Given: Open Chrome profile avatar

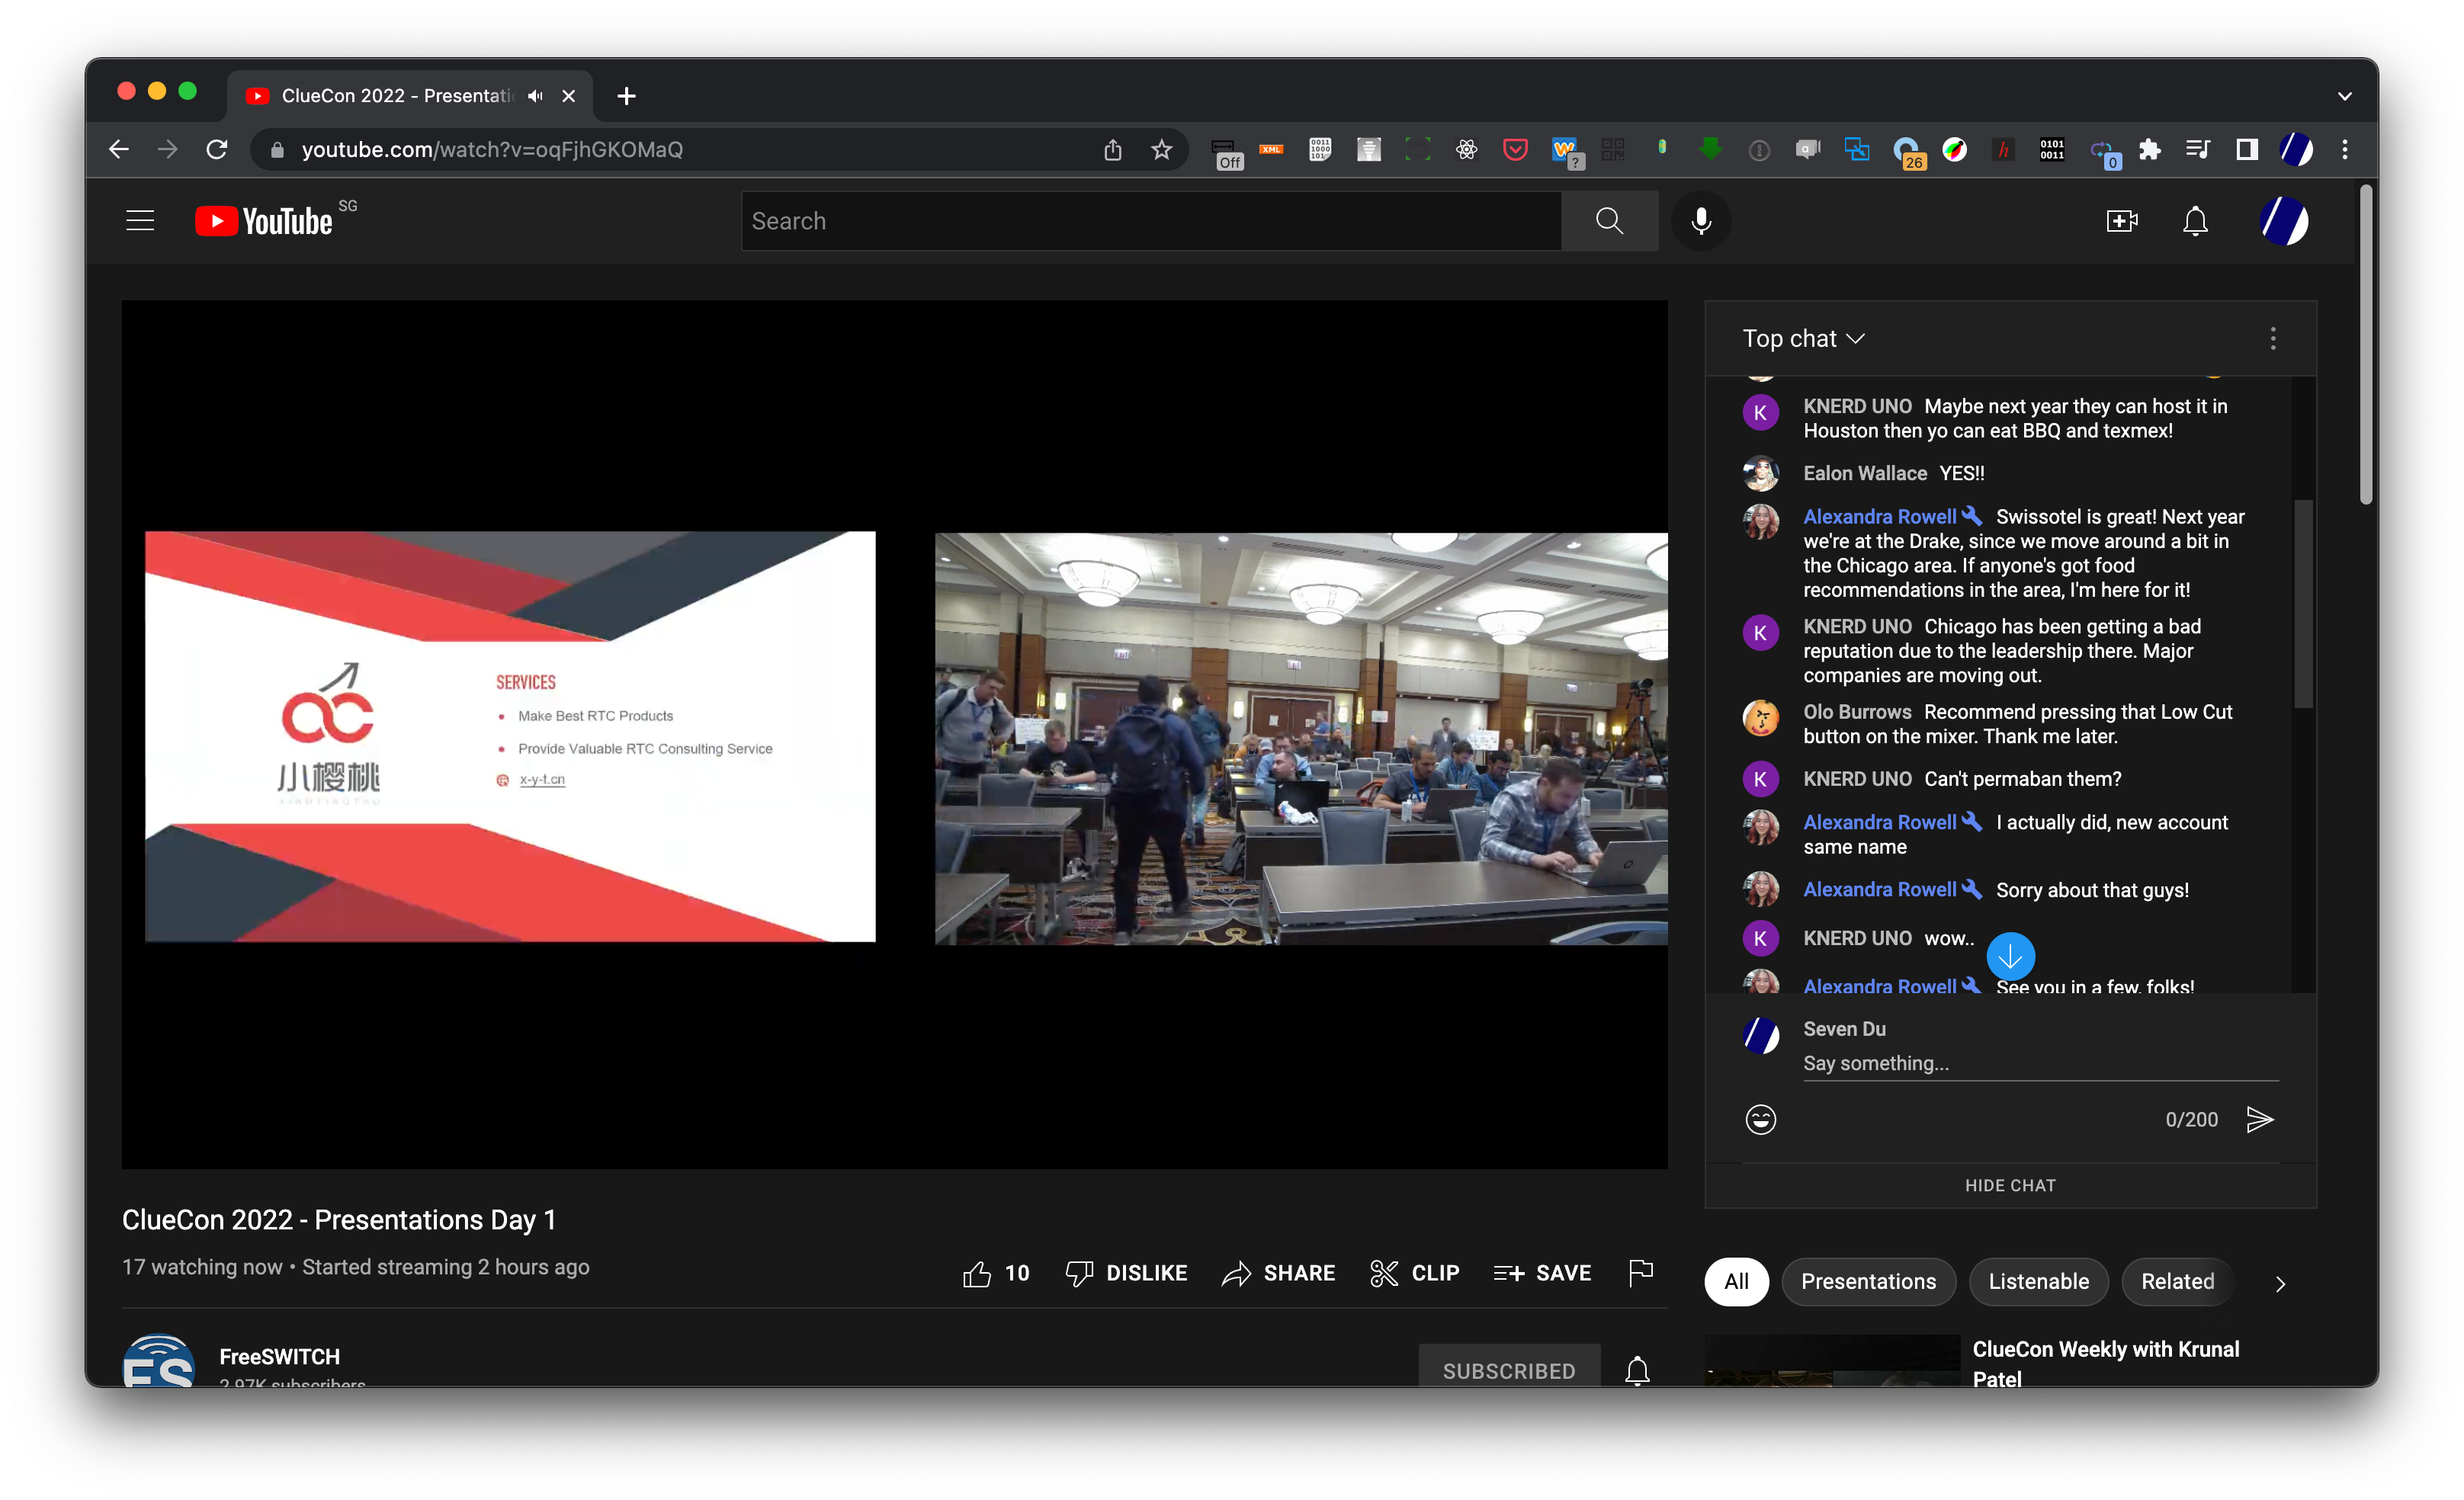Looking at the screenshot, I should coord(2296,150).
